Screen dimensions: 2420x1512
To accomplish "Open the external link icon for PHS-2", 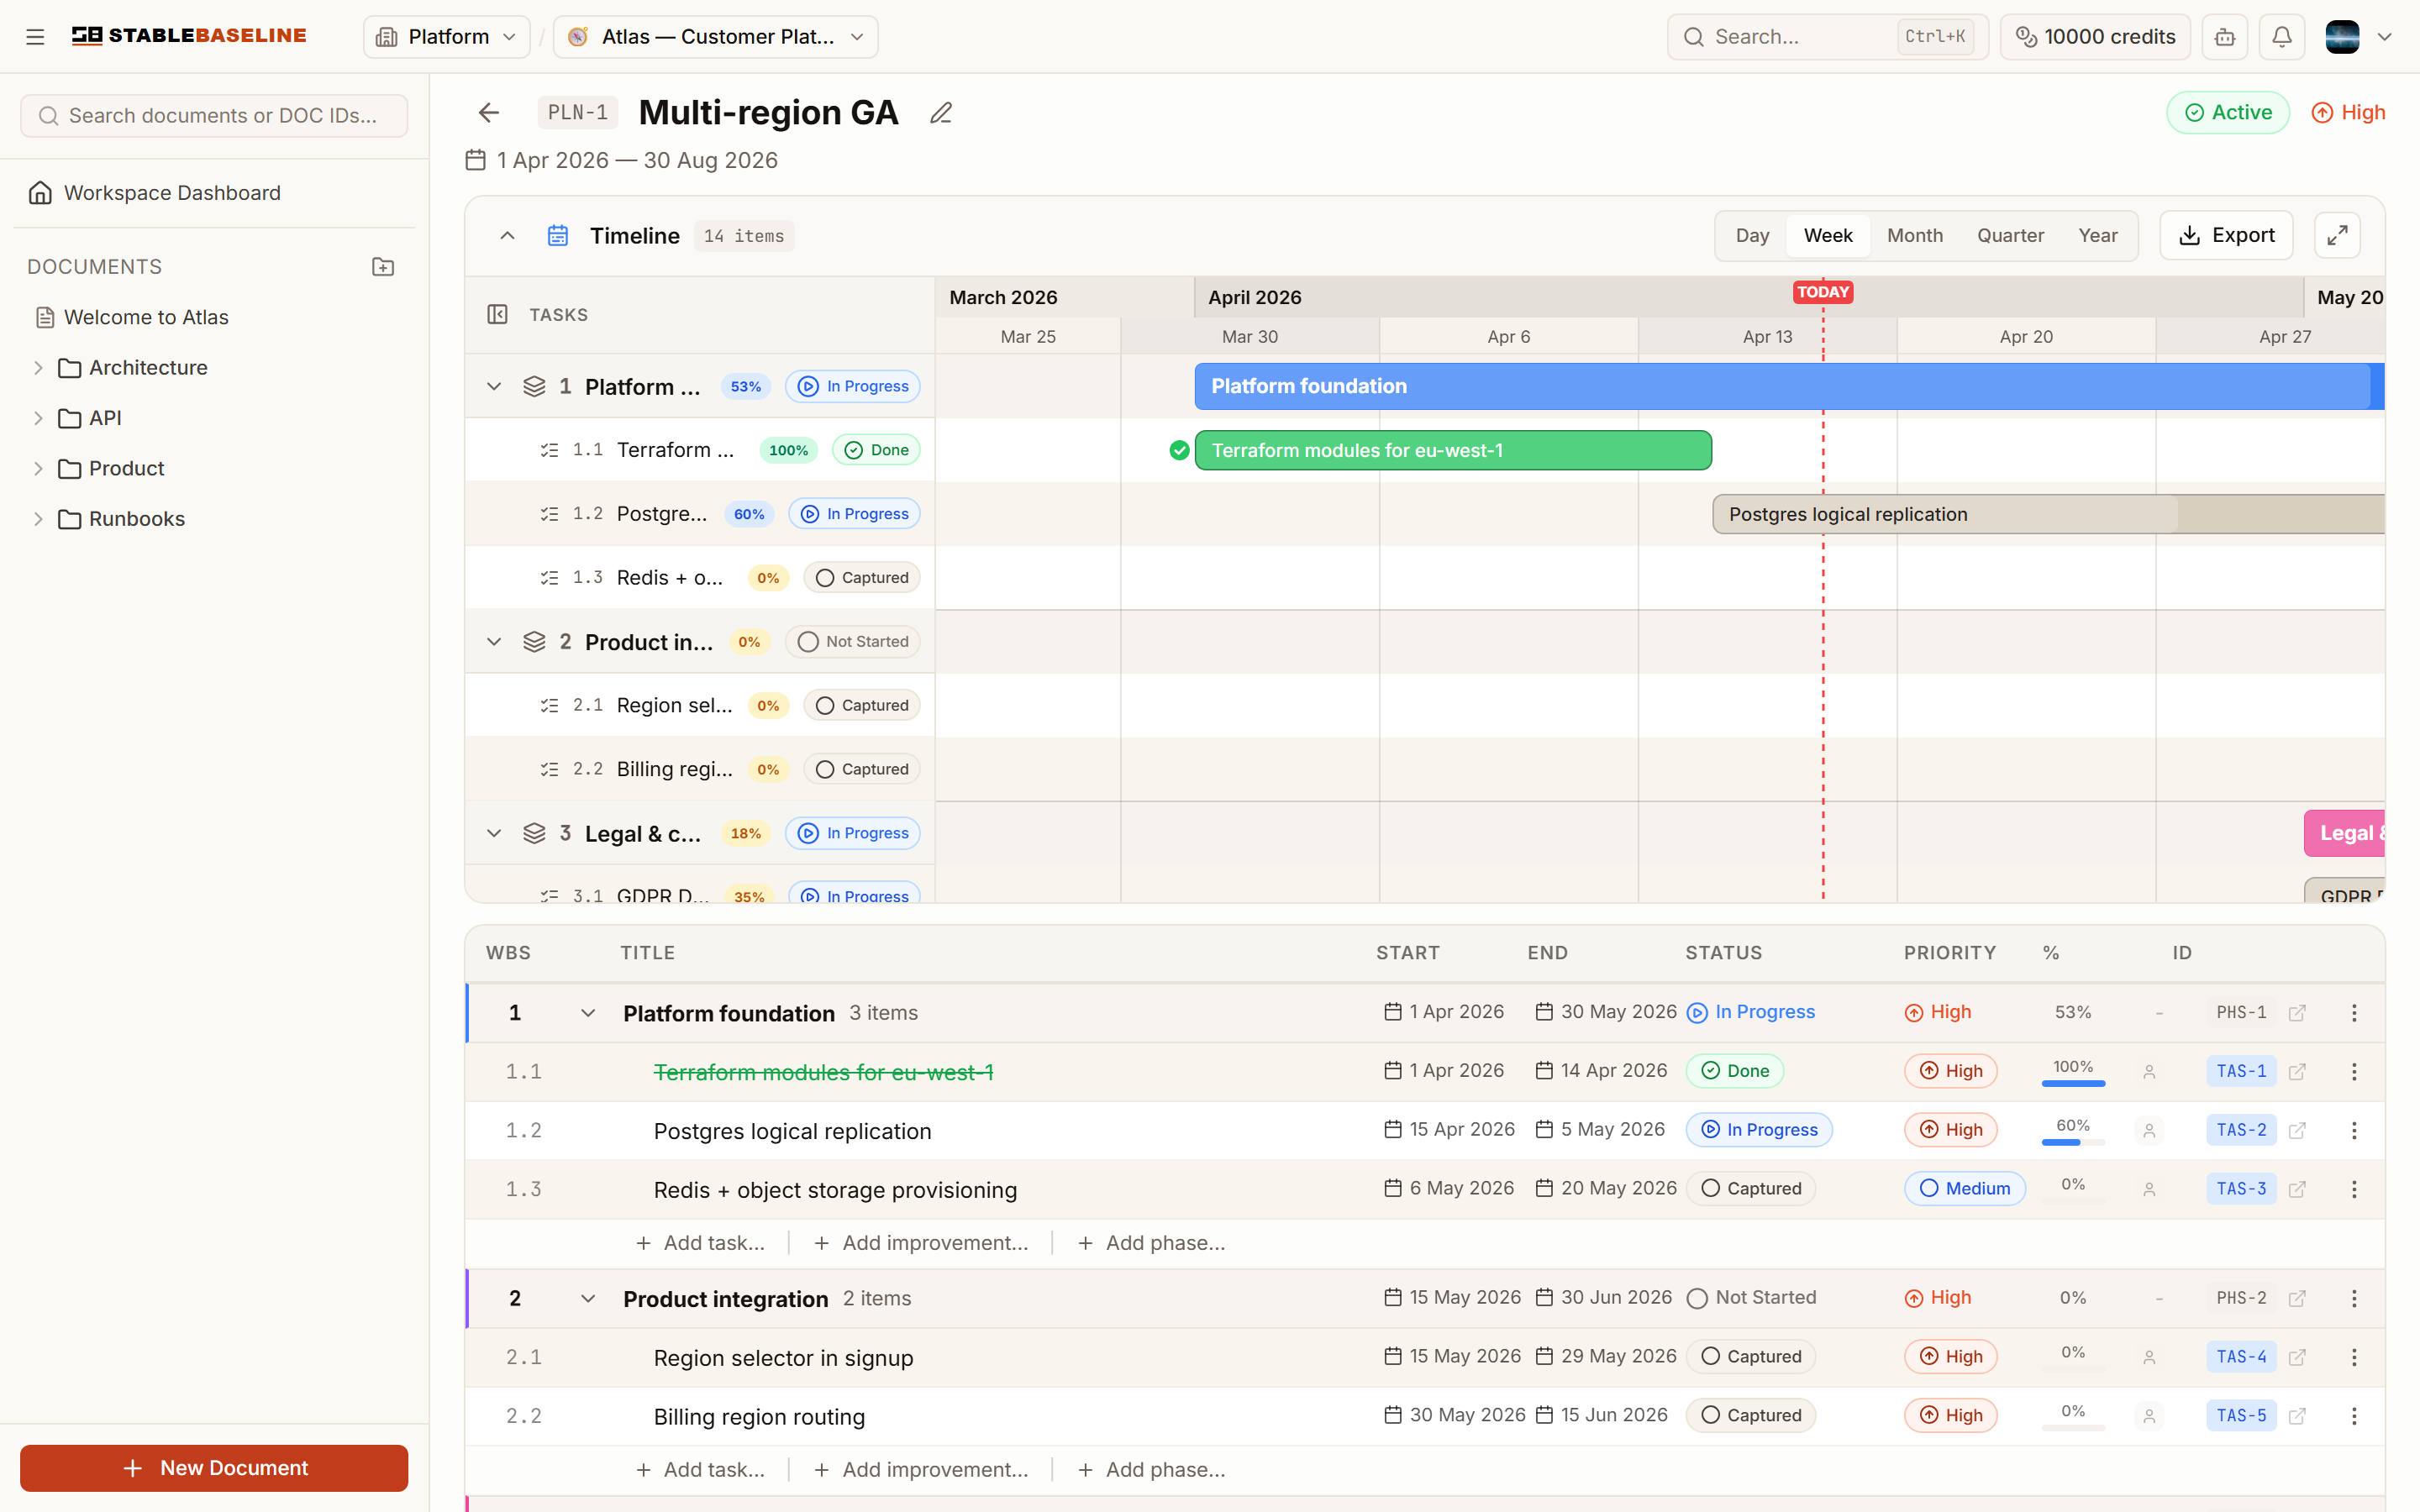I will pyautogui.click(x=2297, y=1298).
